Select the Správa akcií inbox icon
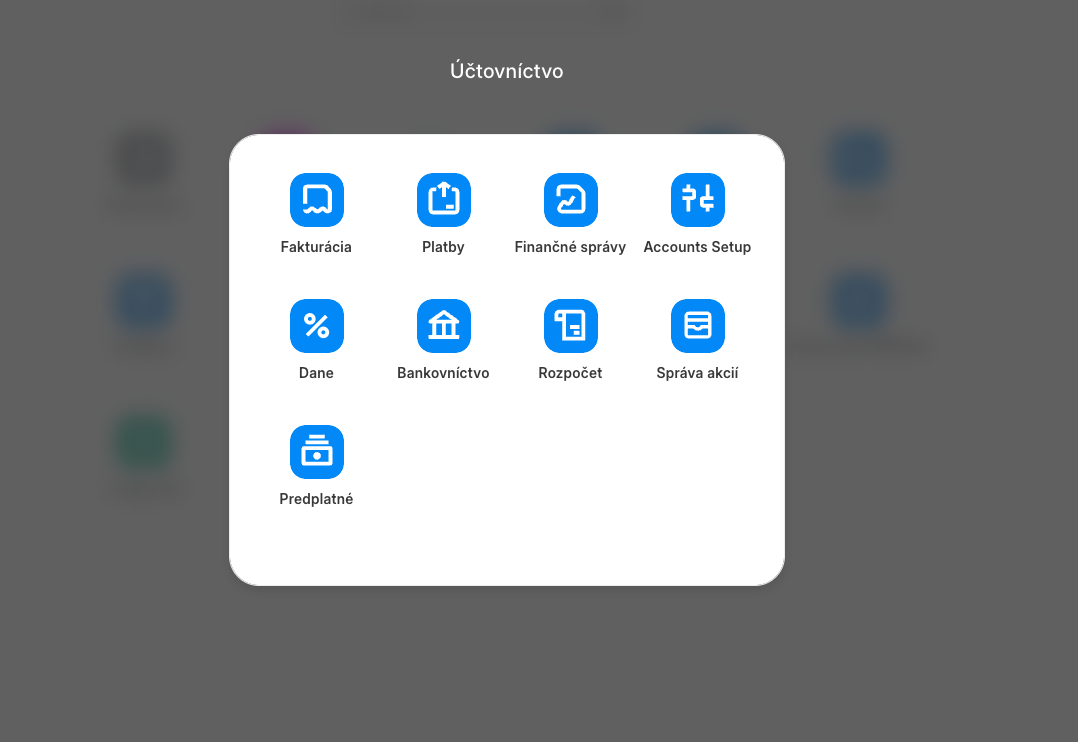This screenshot has height=742, width=1078. 697,326
